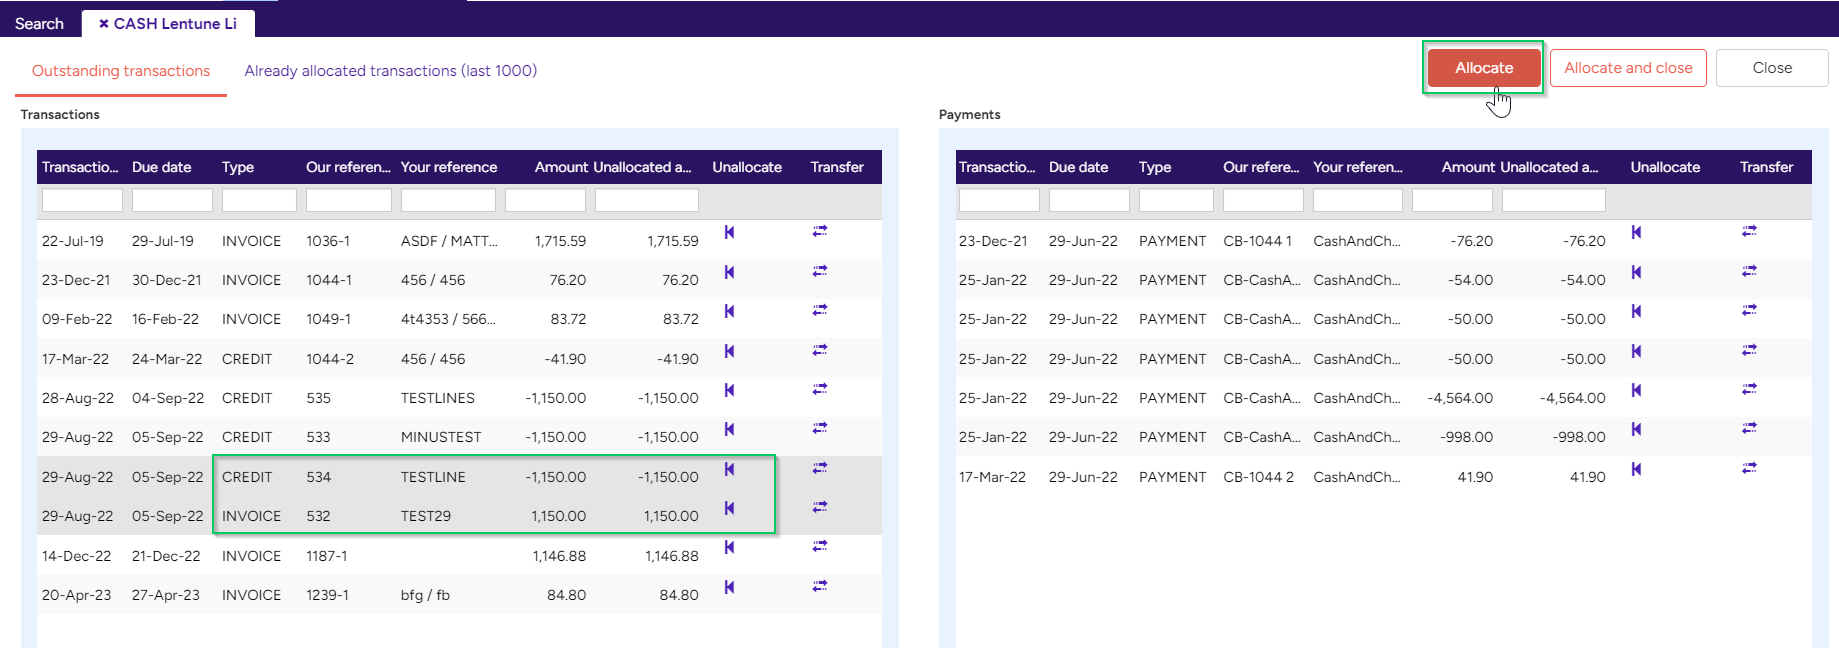Sort Transactions by Due date column
The width and height of the screenshot is (1839, 648).
(162, 167)
